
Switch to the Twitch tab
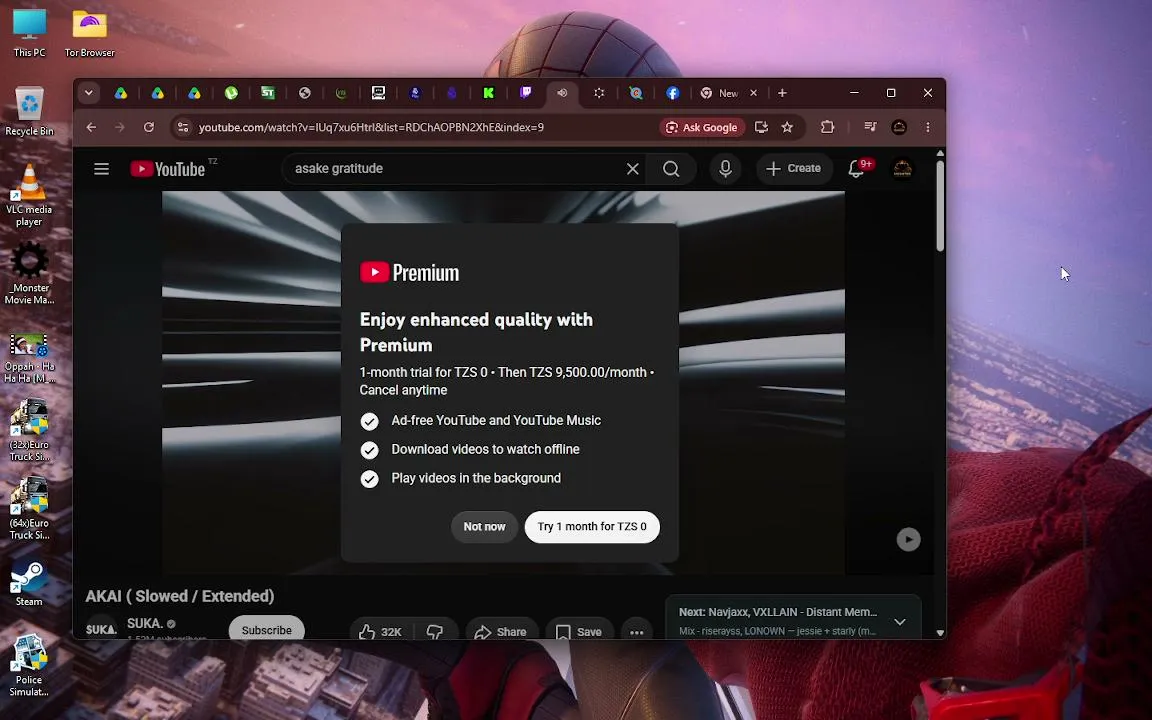(525, 93)
